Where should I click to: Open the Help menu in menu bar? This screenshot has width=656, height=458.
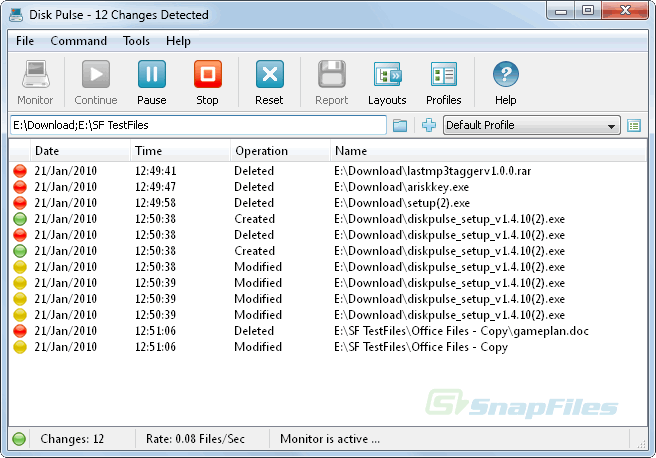tap(178, 41)
